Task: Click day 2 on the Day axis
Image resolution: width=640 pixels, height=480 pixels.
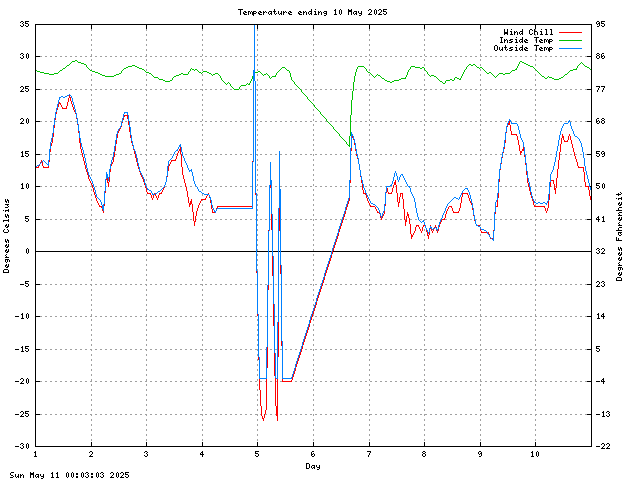Action: (91, 454)
